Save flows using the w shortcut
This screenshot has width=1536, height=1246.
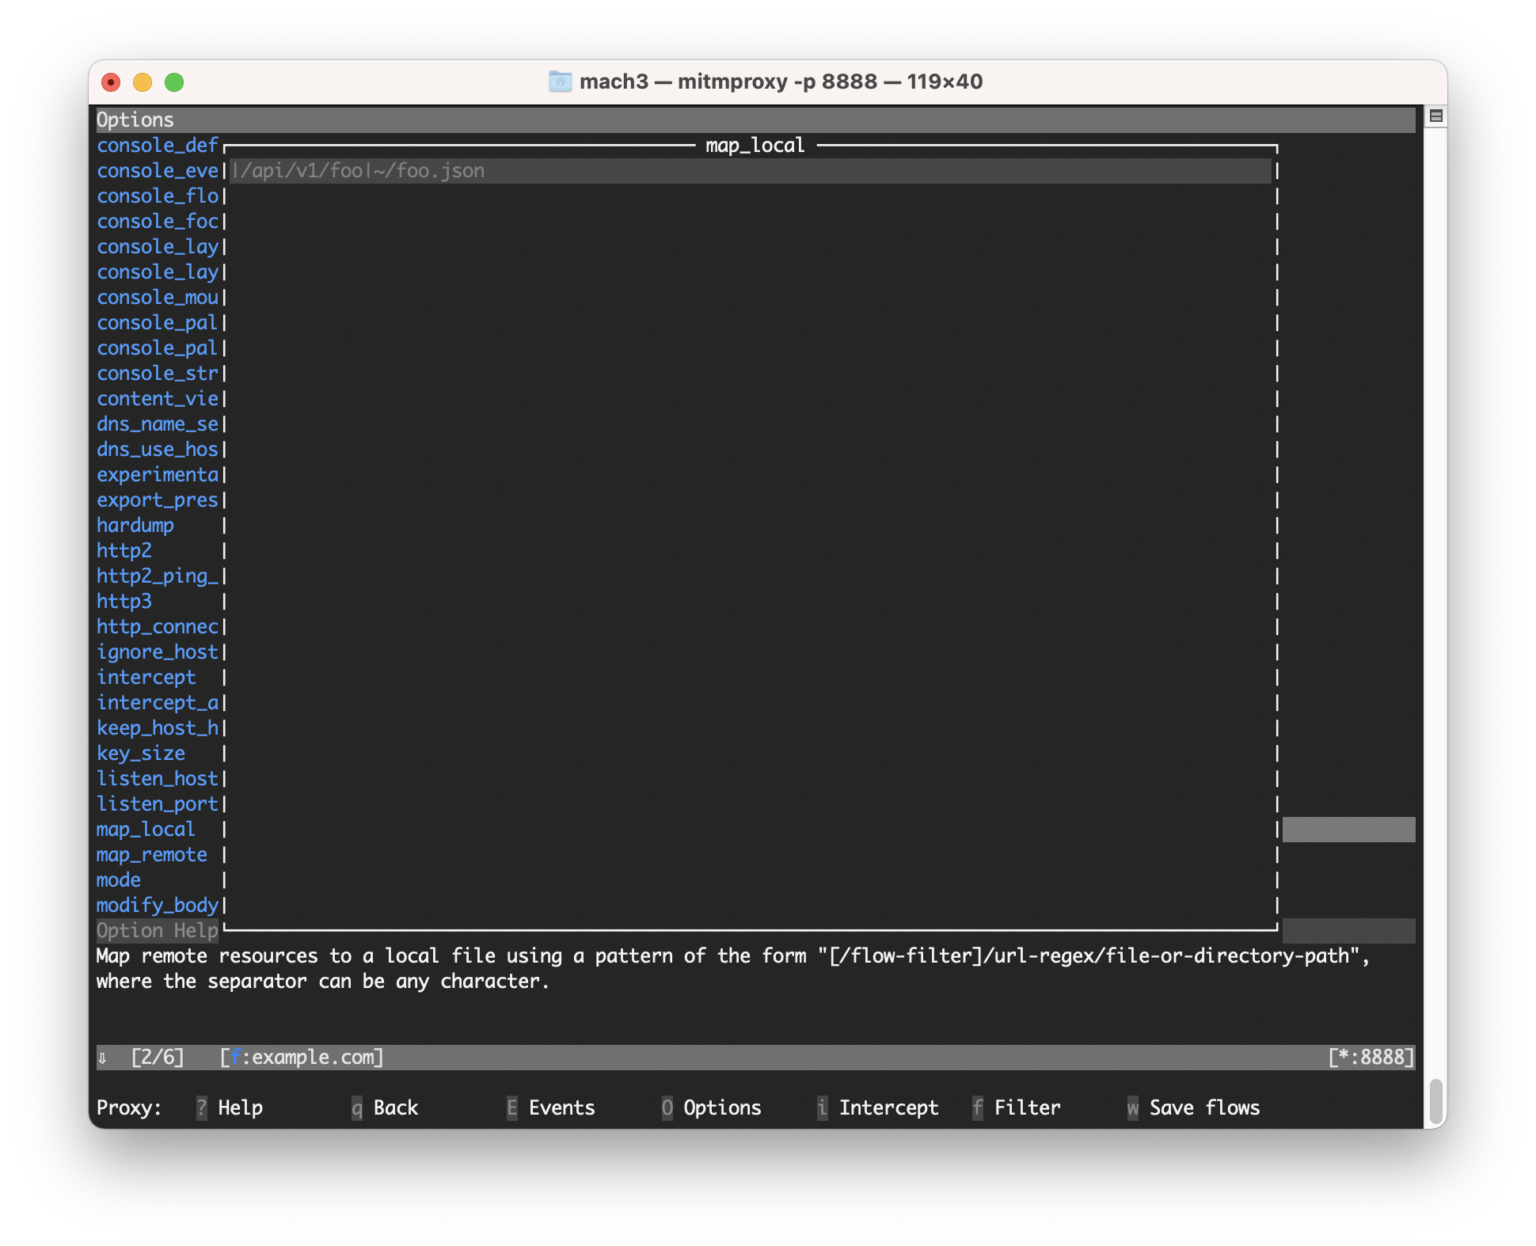click(1194, 1107)
